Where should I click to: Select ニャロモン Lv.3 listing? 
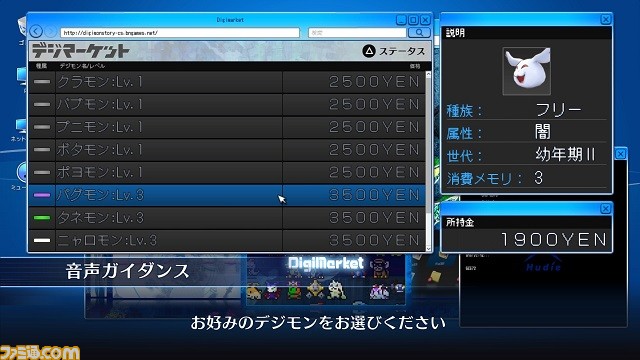(227, 240)
